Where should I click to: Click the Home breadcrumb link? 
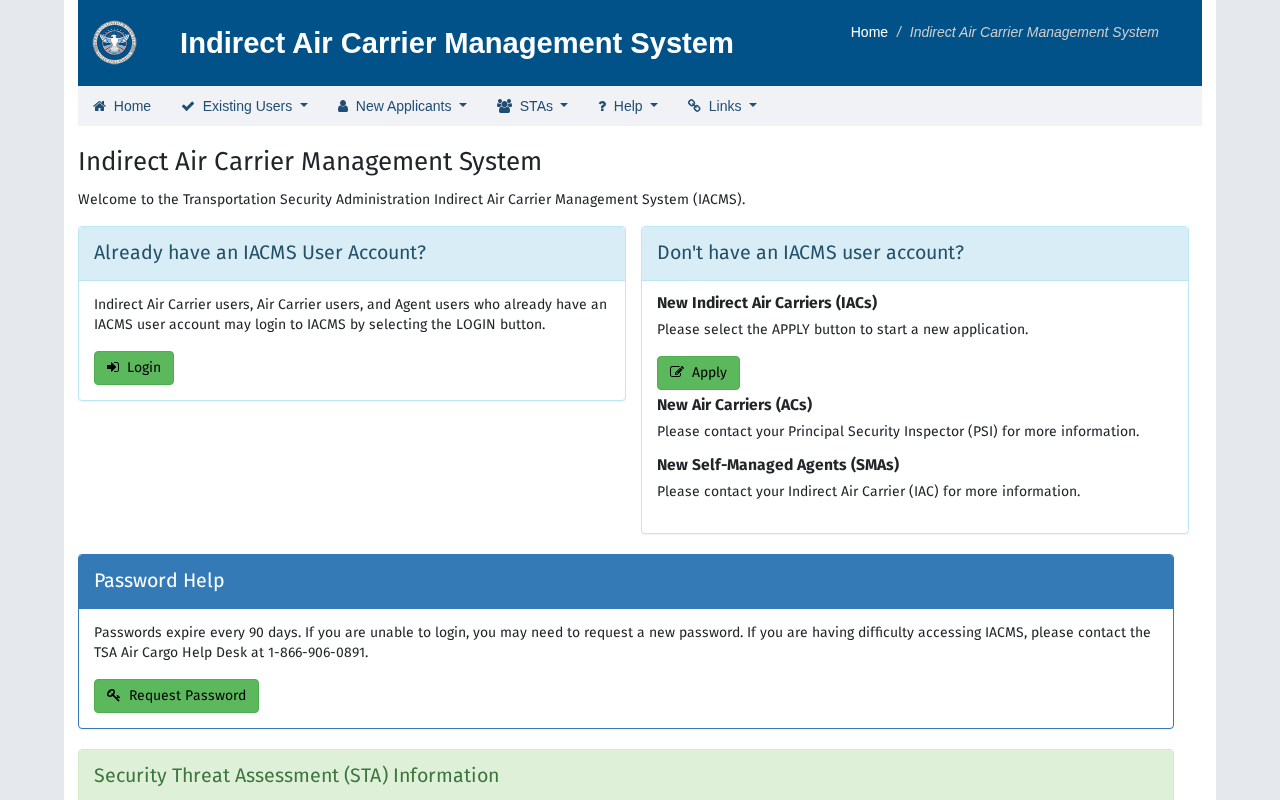coord(869,32)
